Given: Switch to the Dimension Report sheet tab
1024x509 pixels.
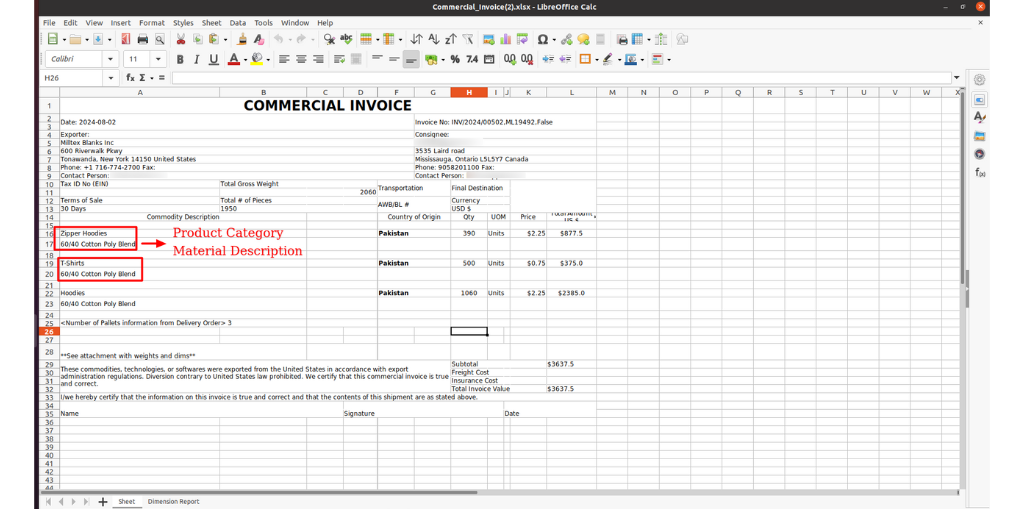Looking at the screenshot, I should (173, 501).
